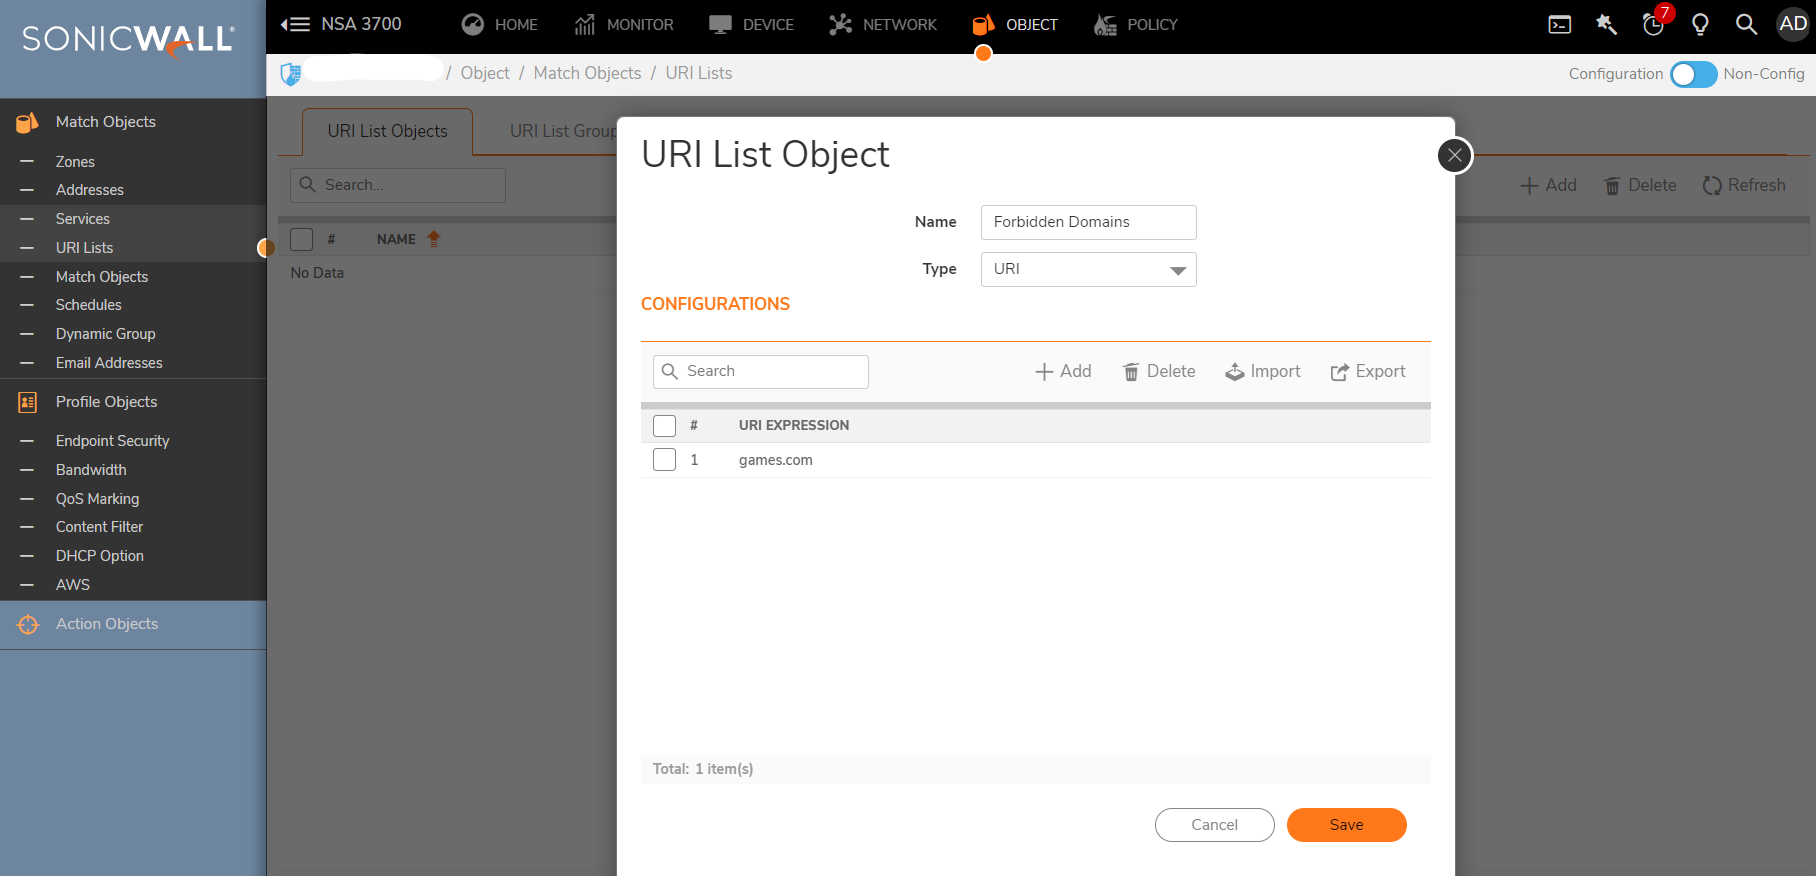
Task: Collapse sidebar using menu arrow icon
Action: (295, 25)
